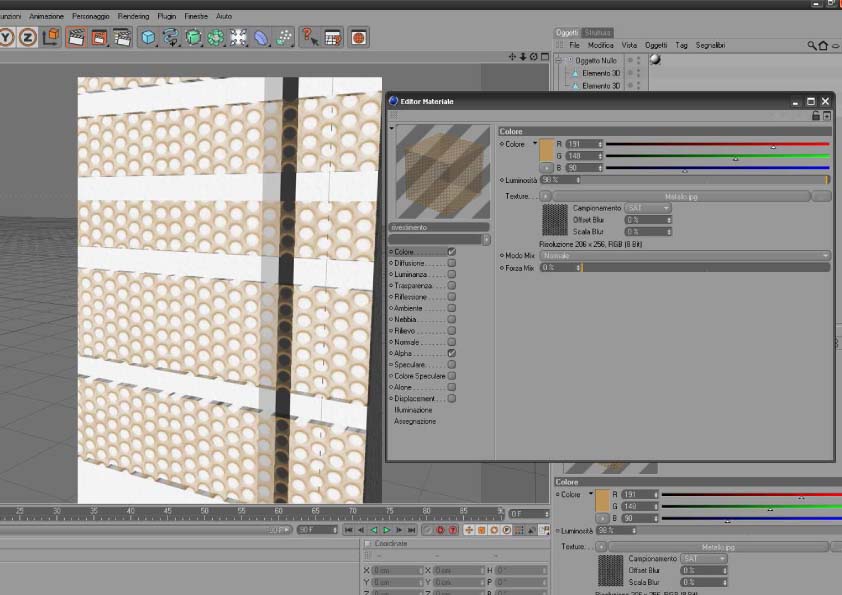Viewport: 842px width, 595px height.
Task: Open the Plugin menu
Action: click(x=167, y=16)
